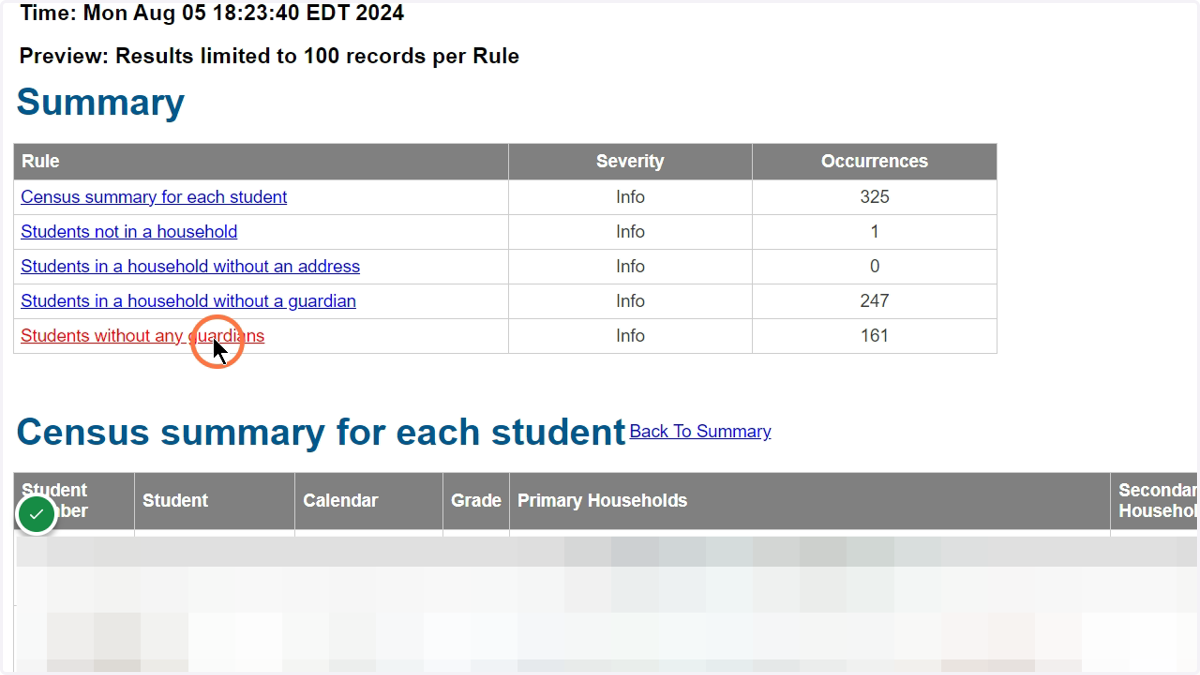
Task: Click the Severity column header
Action: (x=630, y=162)
